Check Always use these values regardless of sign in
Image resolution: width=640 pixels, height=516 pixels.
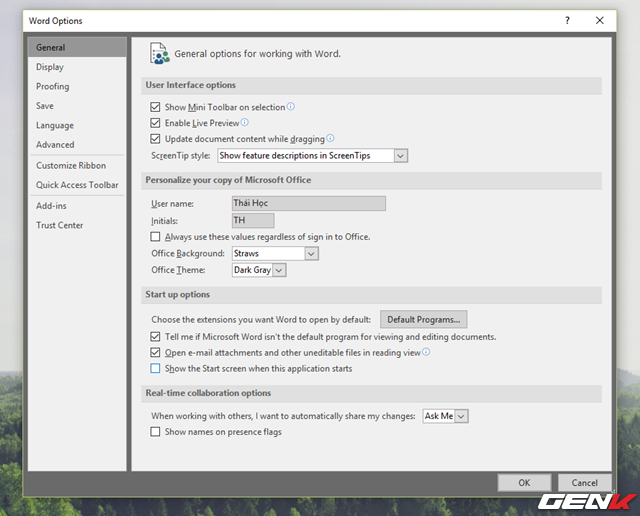155,237
